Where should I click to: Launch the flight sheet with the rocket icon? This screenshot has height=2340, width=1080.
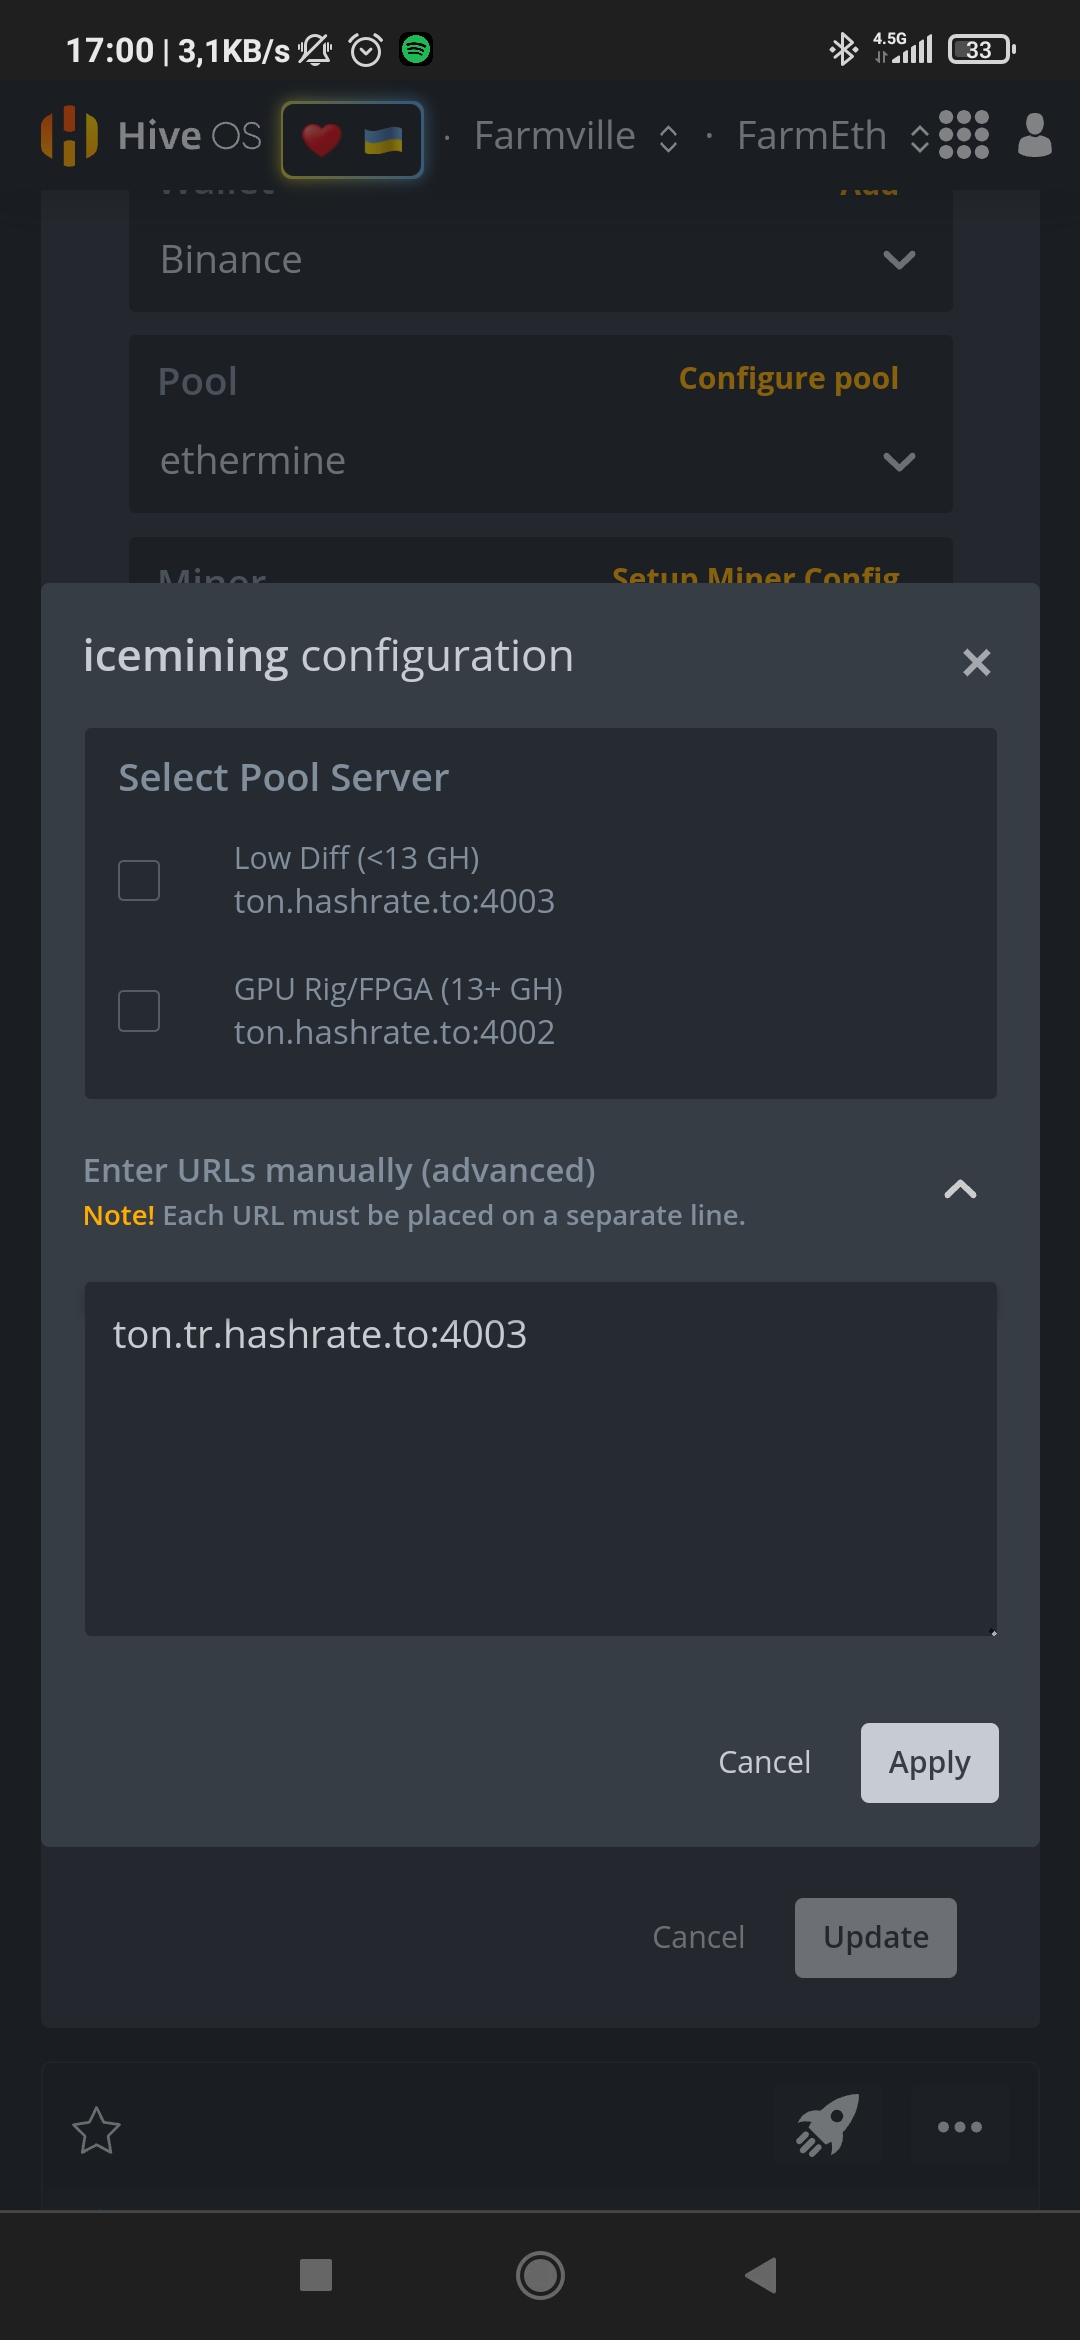pos(827,2126)
